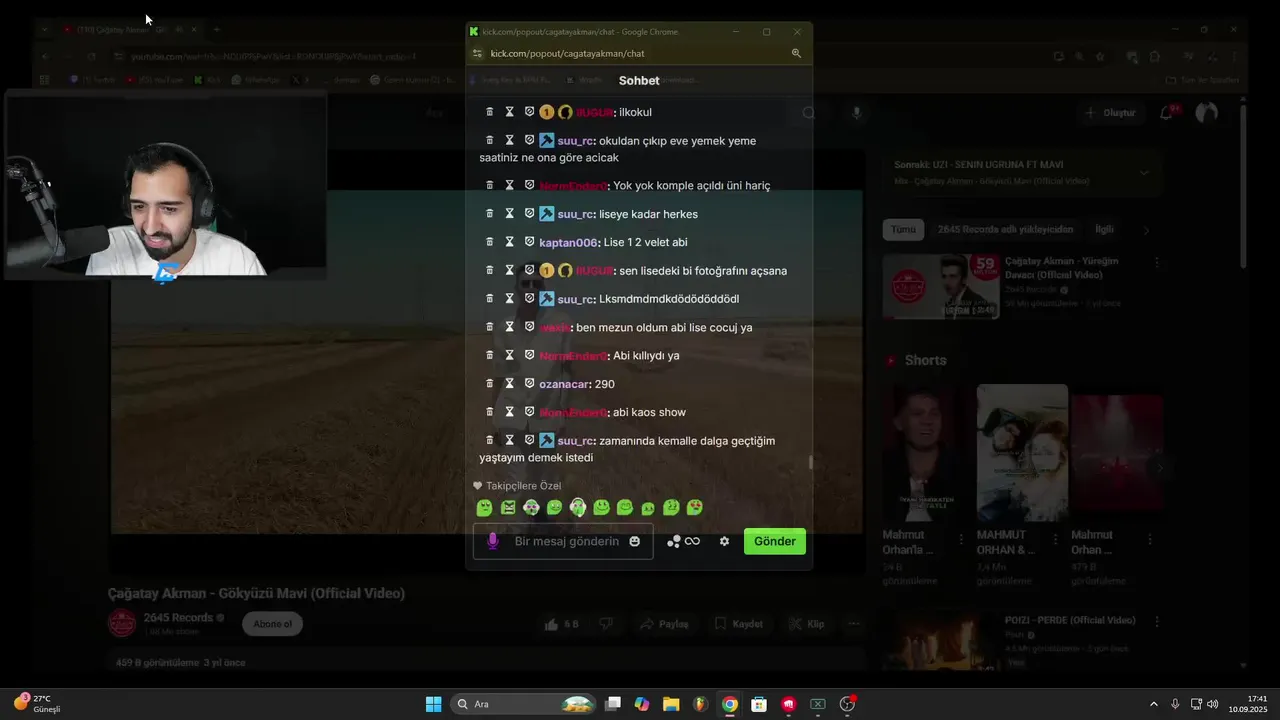Show more filter chips arrow on YouTube

click(x=1146, y=230)
